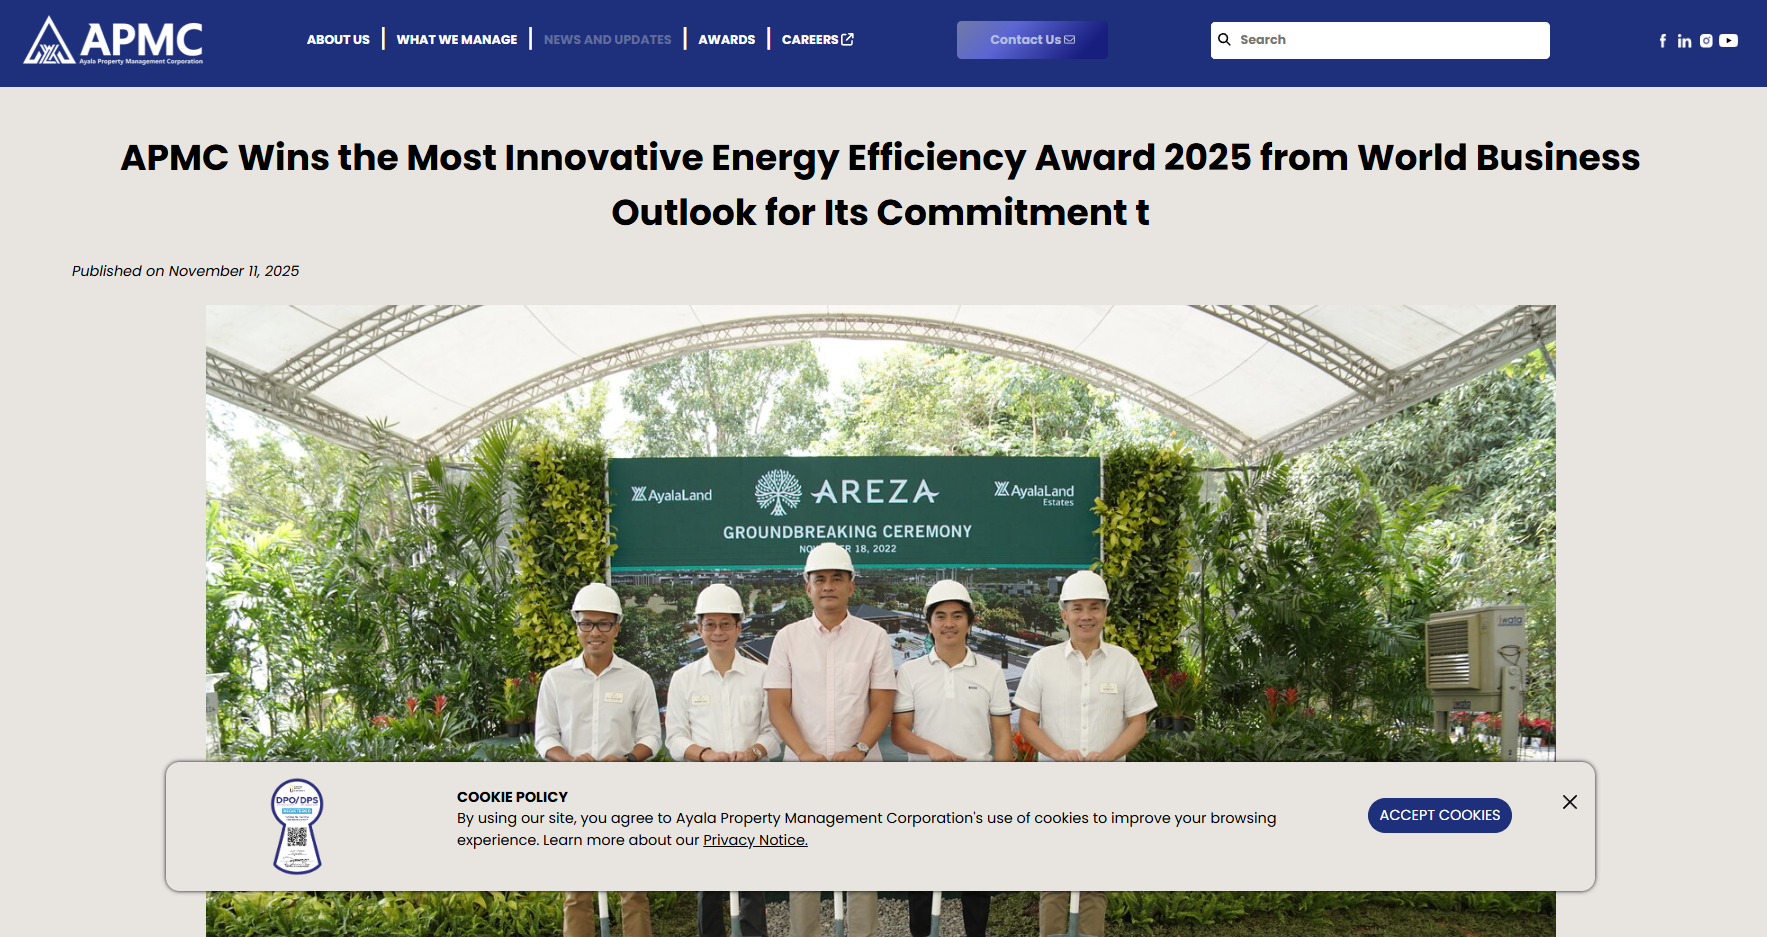
Task: Open the Careers page
Action: pyautogui.click(x=810, y=39)
